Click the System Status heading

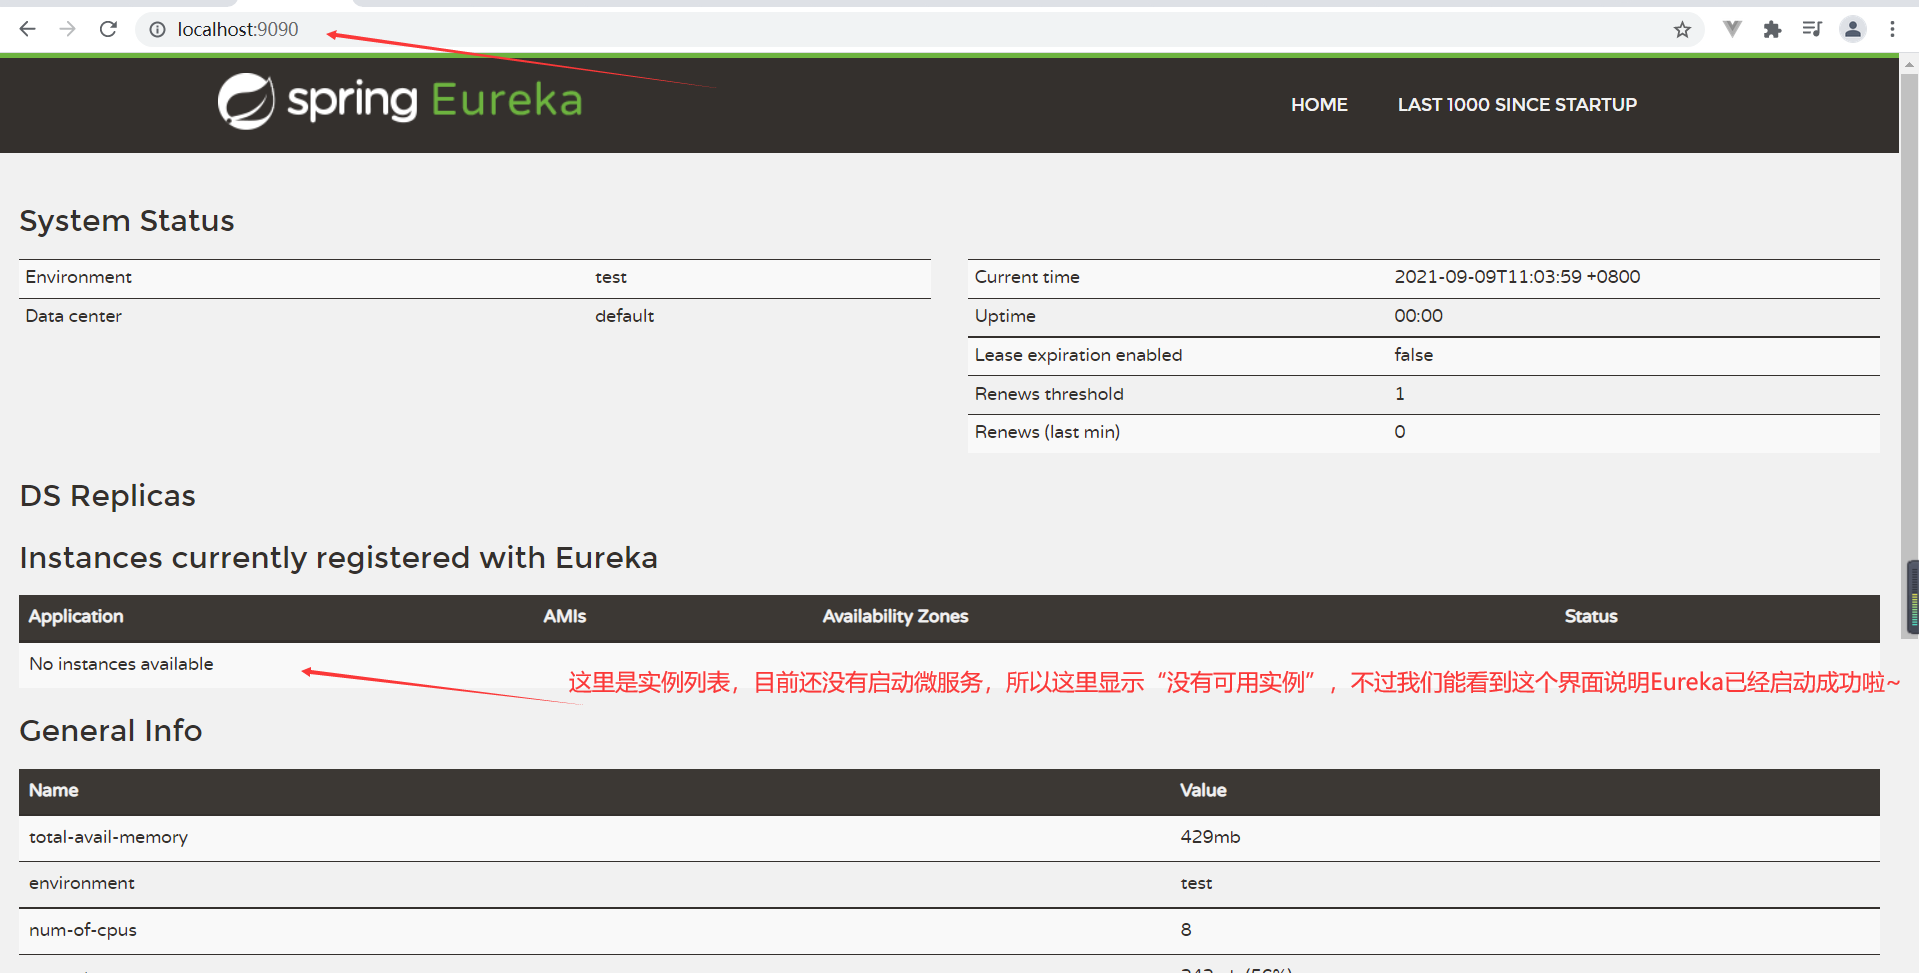tap(127, 221)
